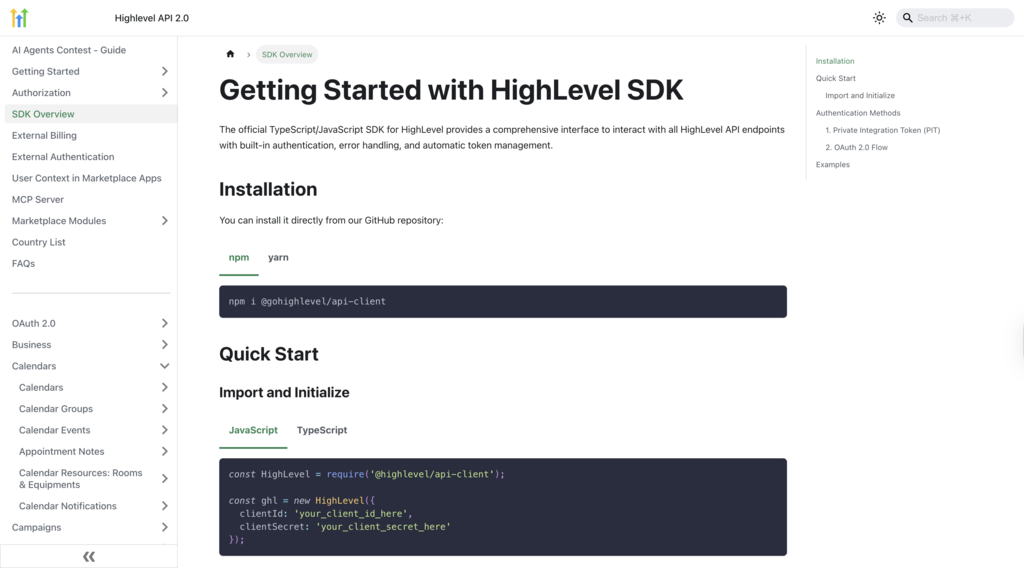The height and width of the screenshot is (568, 1024).
Task: Select SDK Overview in sidebar
Action: pyautogui.click(x=91, y=114)
